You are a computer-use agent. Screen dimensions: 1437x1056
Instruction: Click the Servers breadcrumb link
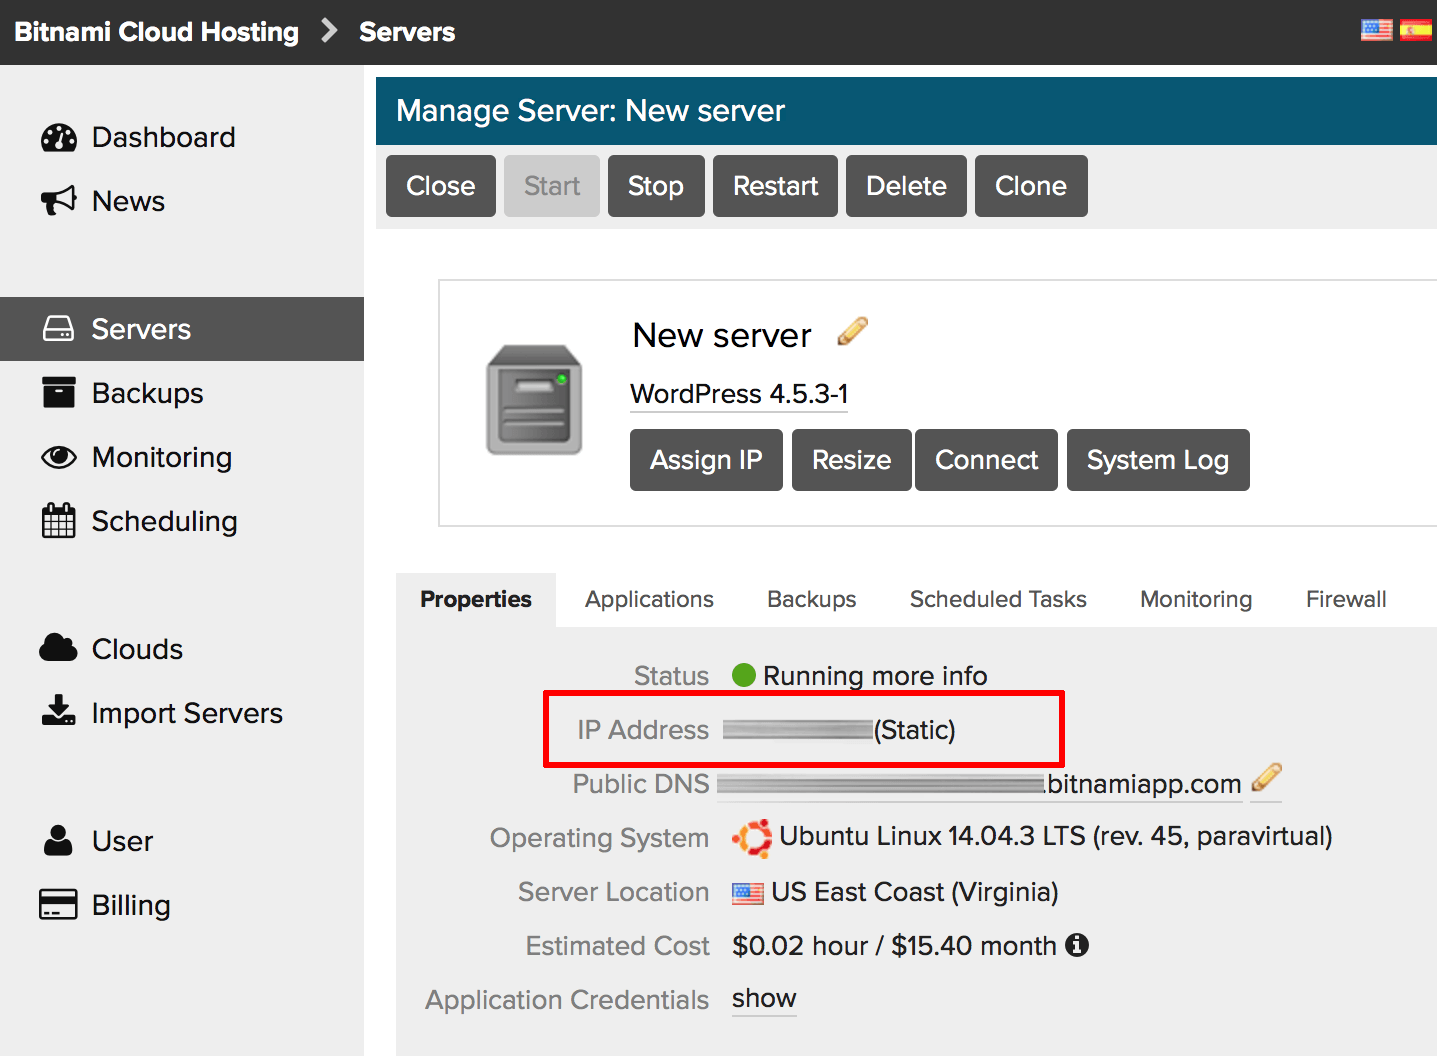(407, 32)
